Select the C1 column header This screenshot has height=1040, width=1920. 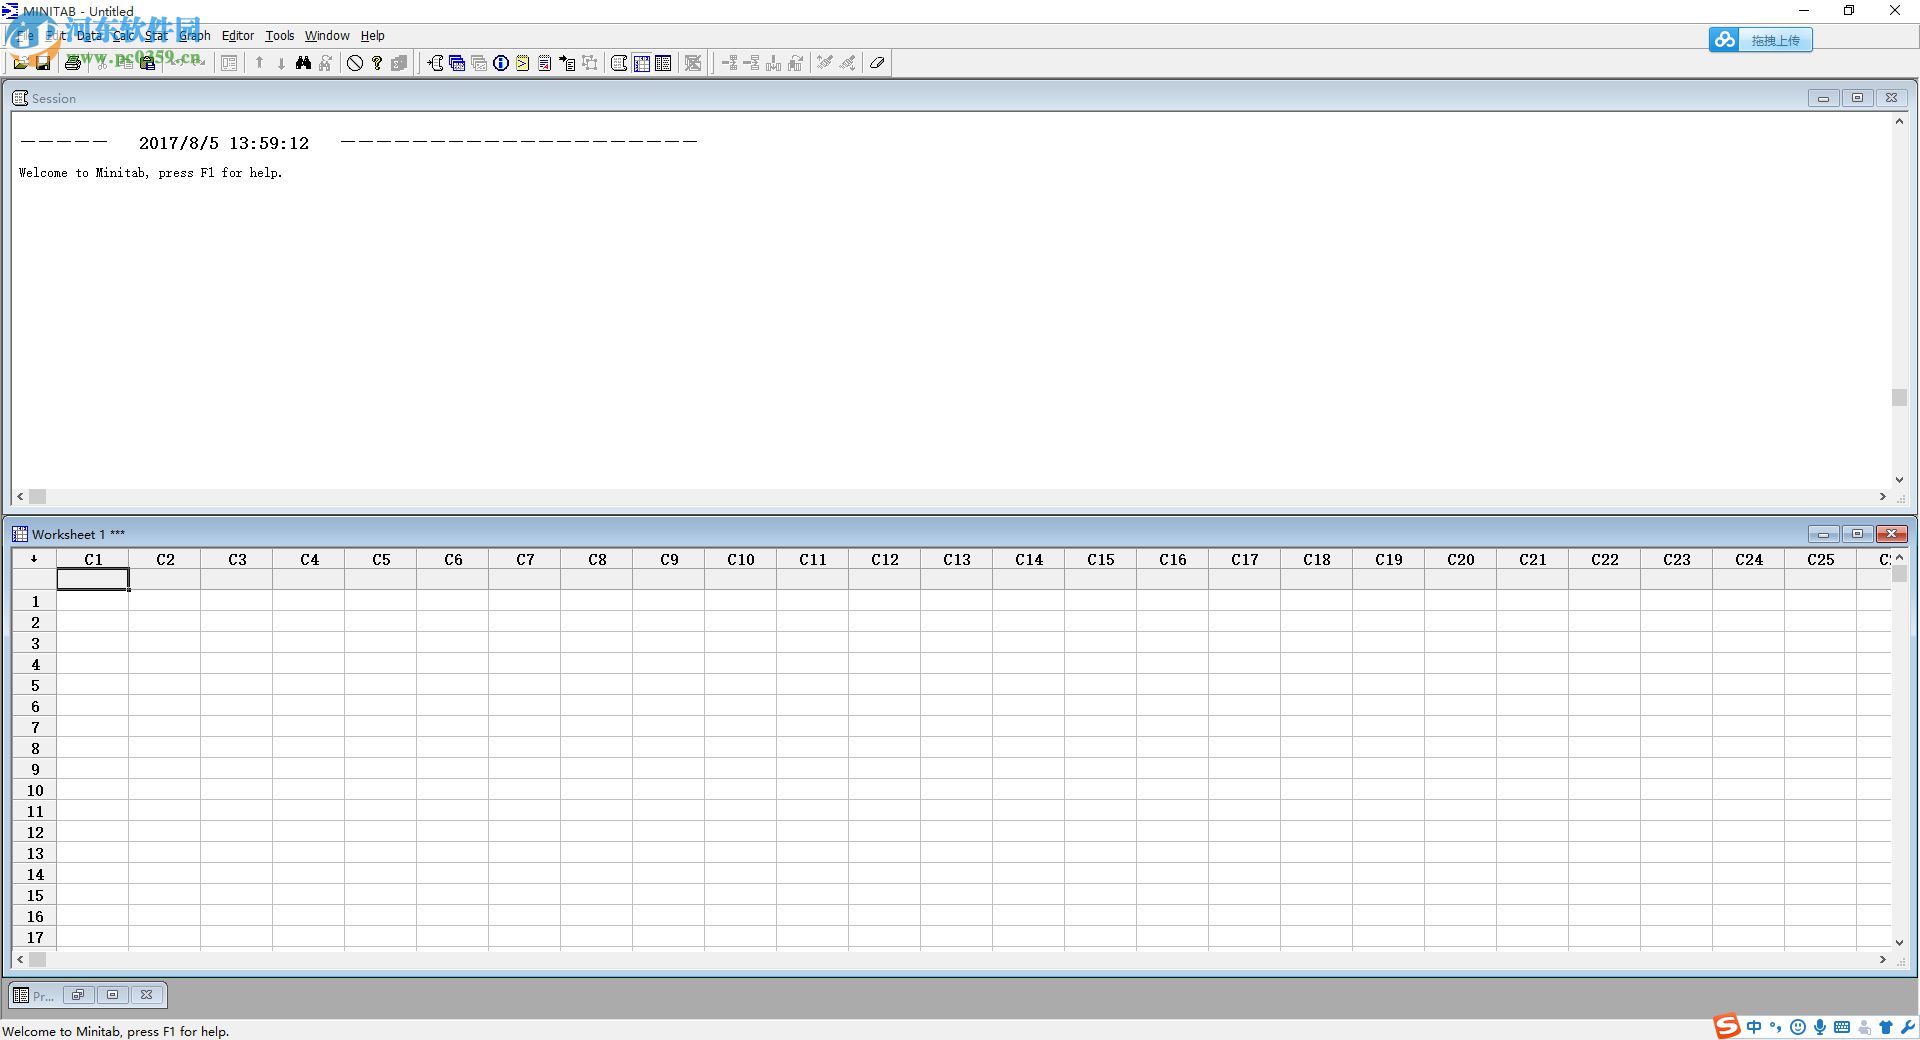pyautogui.click(x=93, y=559)
